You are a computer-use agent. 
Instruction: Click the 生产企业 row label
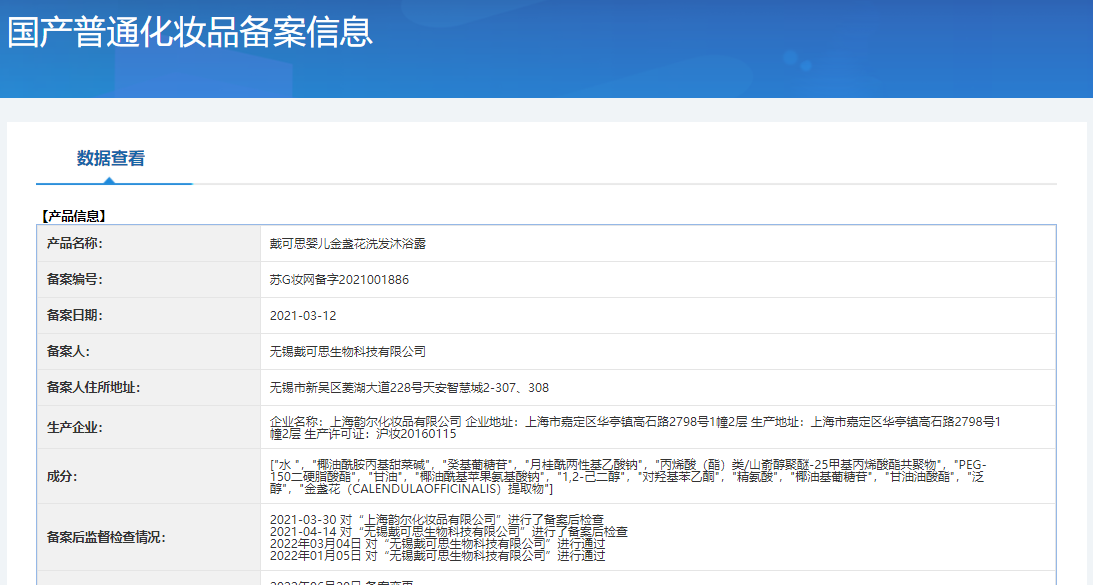point(75,428)
